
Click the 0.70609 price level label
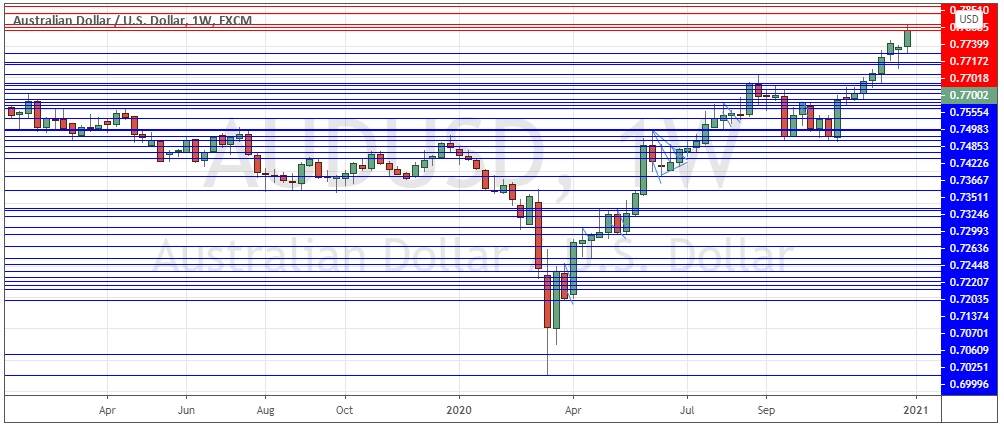(970, 350)
